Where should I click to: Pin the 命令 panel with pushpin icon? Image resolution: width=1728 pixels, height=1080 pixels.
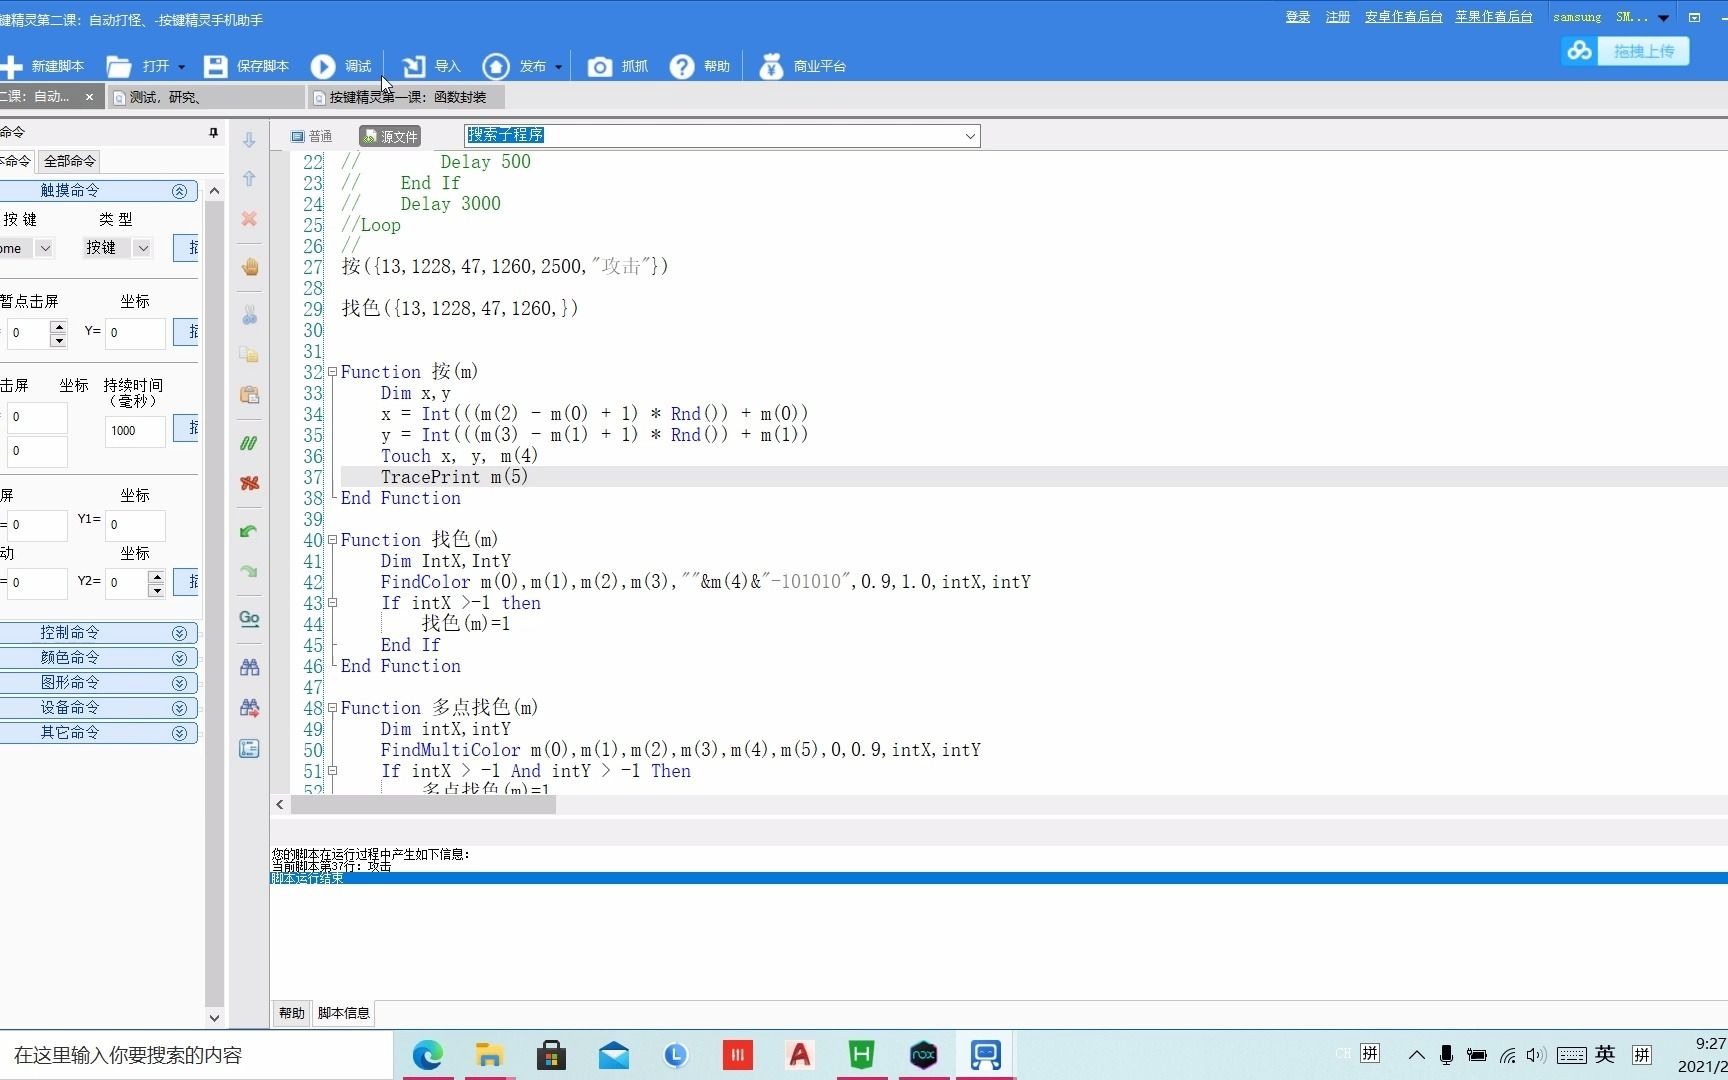(213, 132)
